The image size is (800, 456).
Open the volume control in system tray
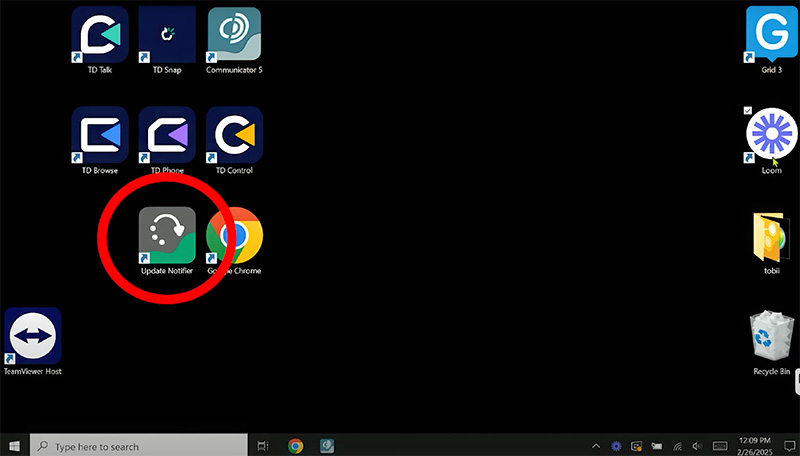[x=696, y=446]
